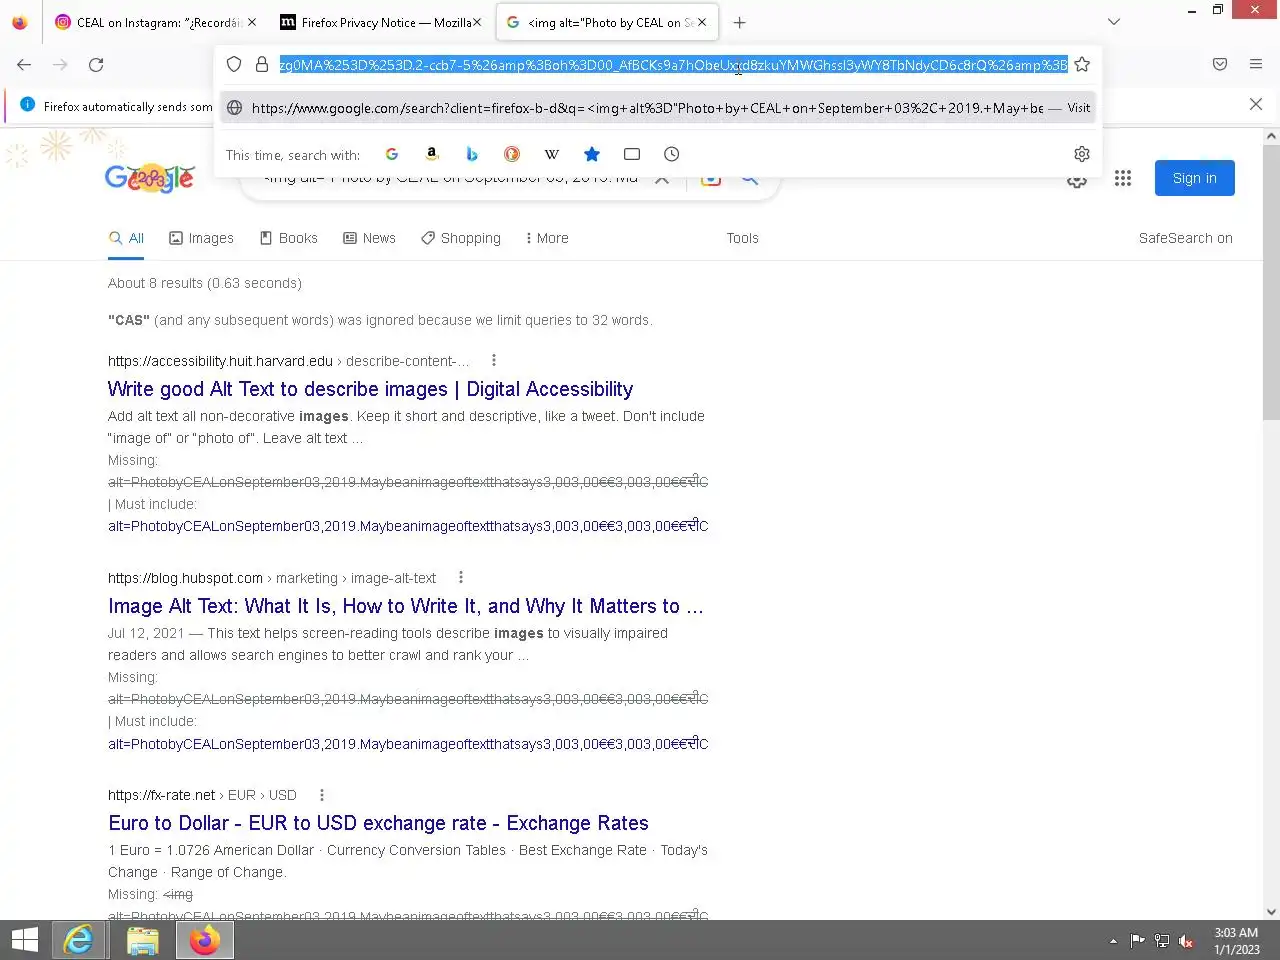Open Image Alt Text HubSpot result
The width and height of the screenshot is (1280, 960).
(x=406, y=606)
